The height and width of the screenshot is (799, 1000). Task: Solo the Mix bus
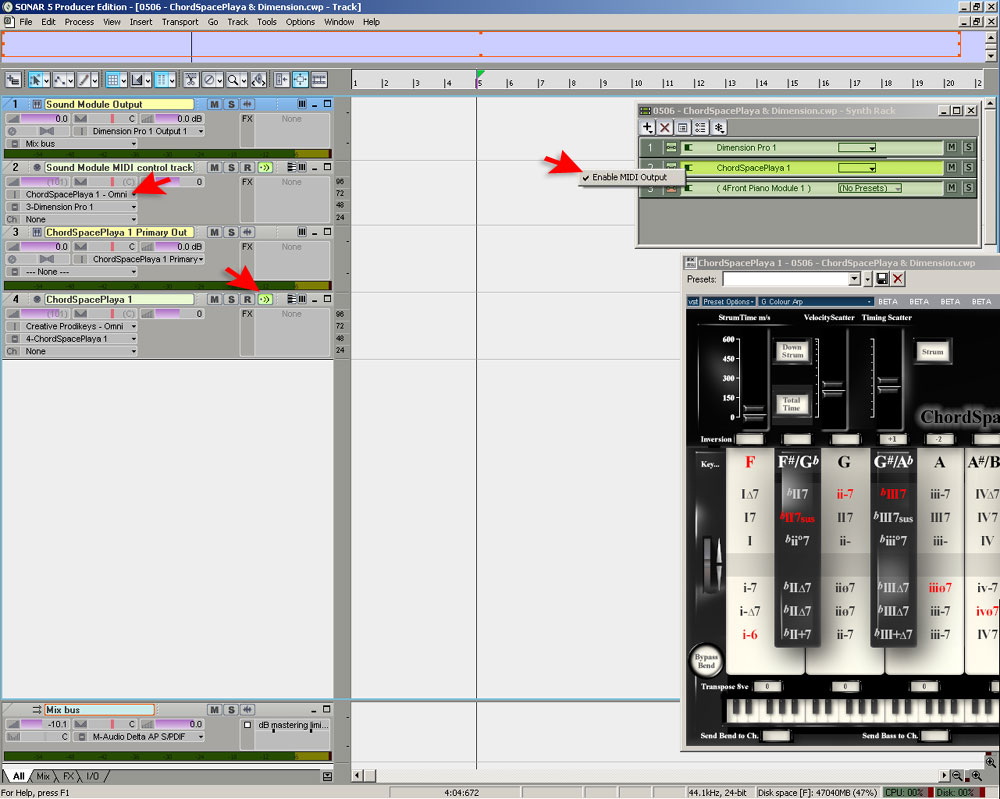coord(231,710)
